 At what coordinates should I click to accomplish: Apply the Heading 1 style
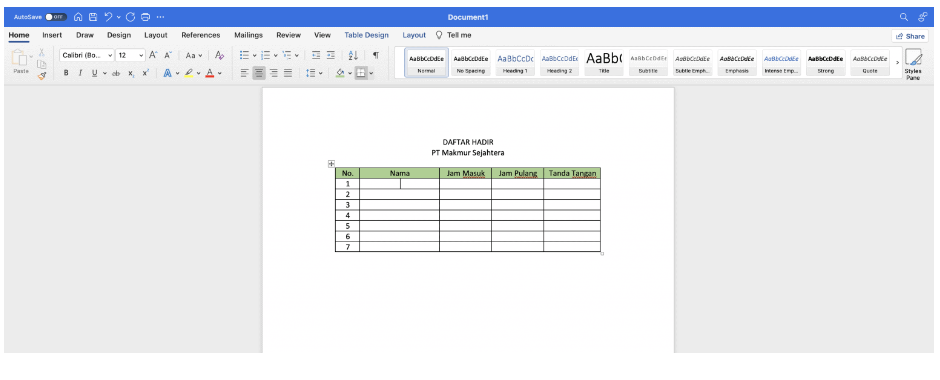click(x=515, y=62)
